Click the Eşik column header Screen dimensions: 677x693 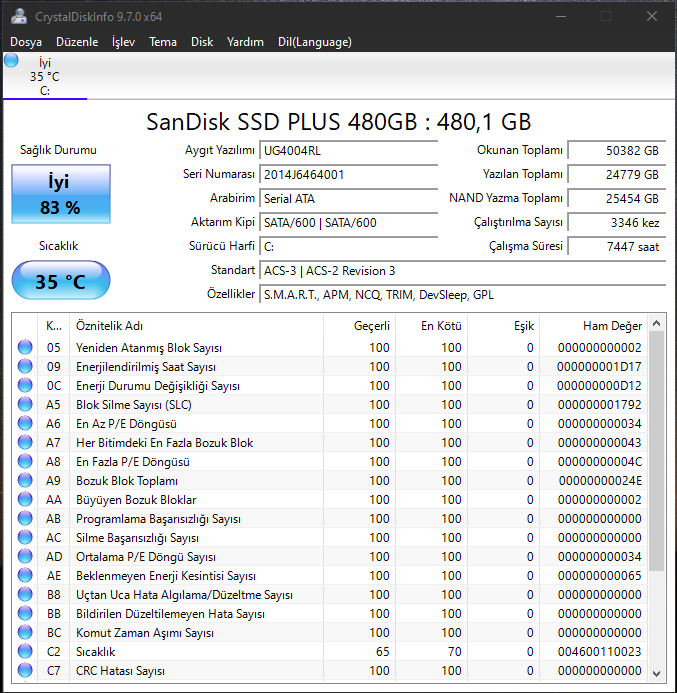tap(503, 326)
